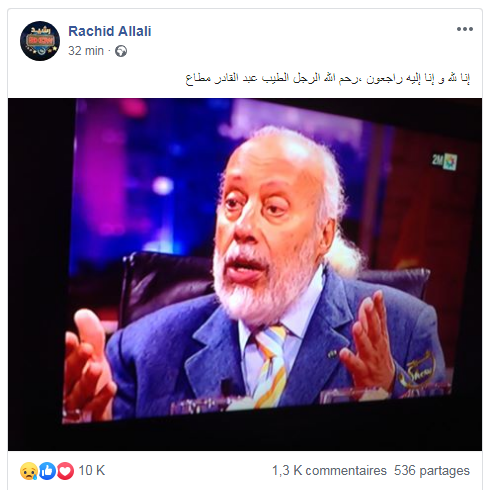Open the shared TV screen photo
This screenshot has width=493, height=490.
245,274
